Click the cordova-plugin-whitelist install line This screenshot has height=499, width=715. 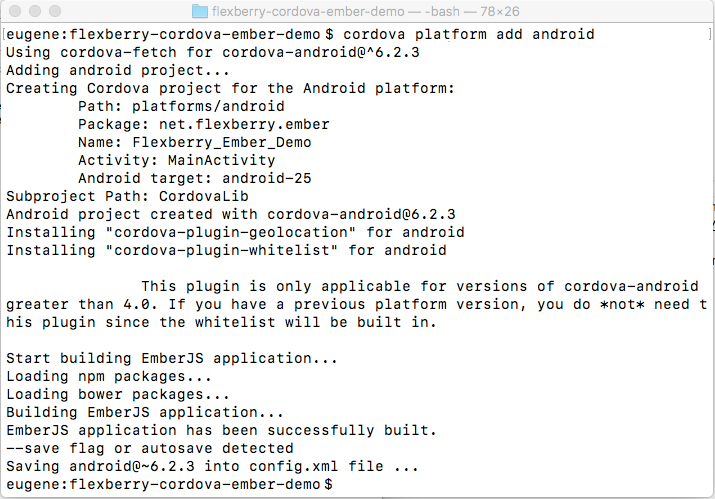tap(226, 250)
